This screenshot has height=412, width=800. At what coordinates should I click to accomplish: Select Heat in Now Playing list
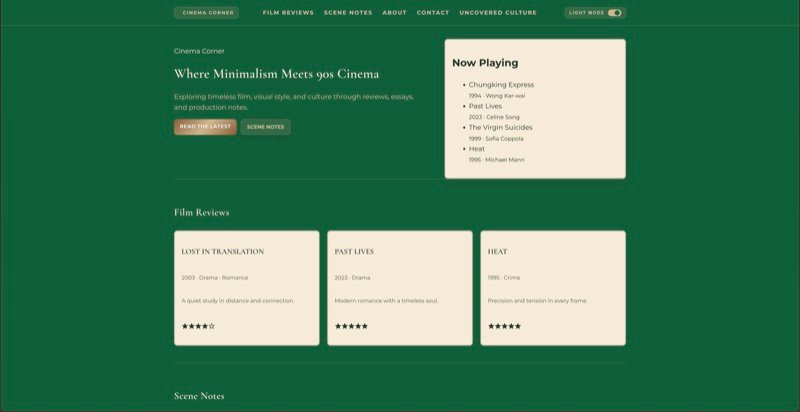477,149
